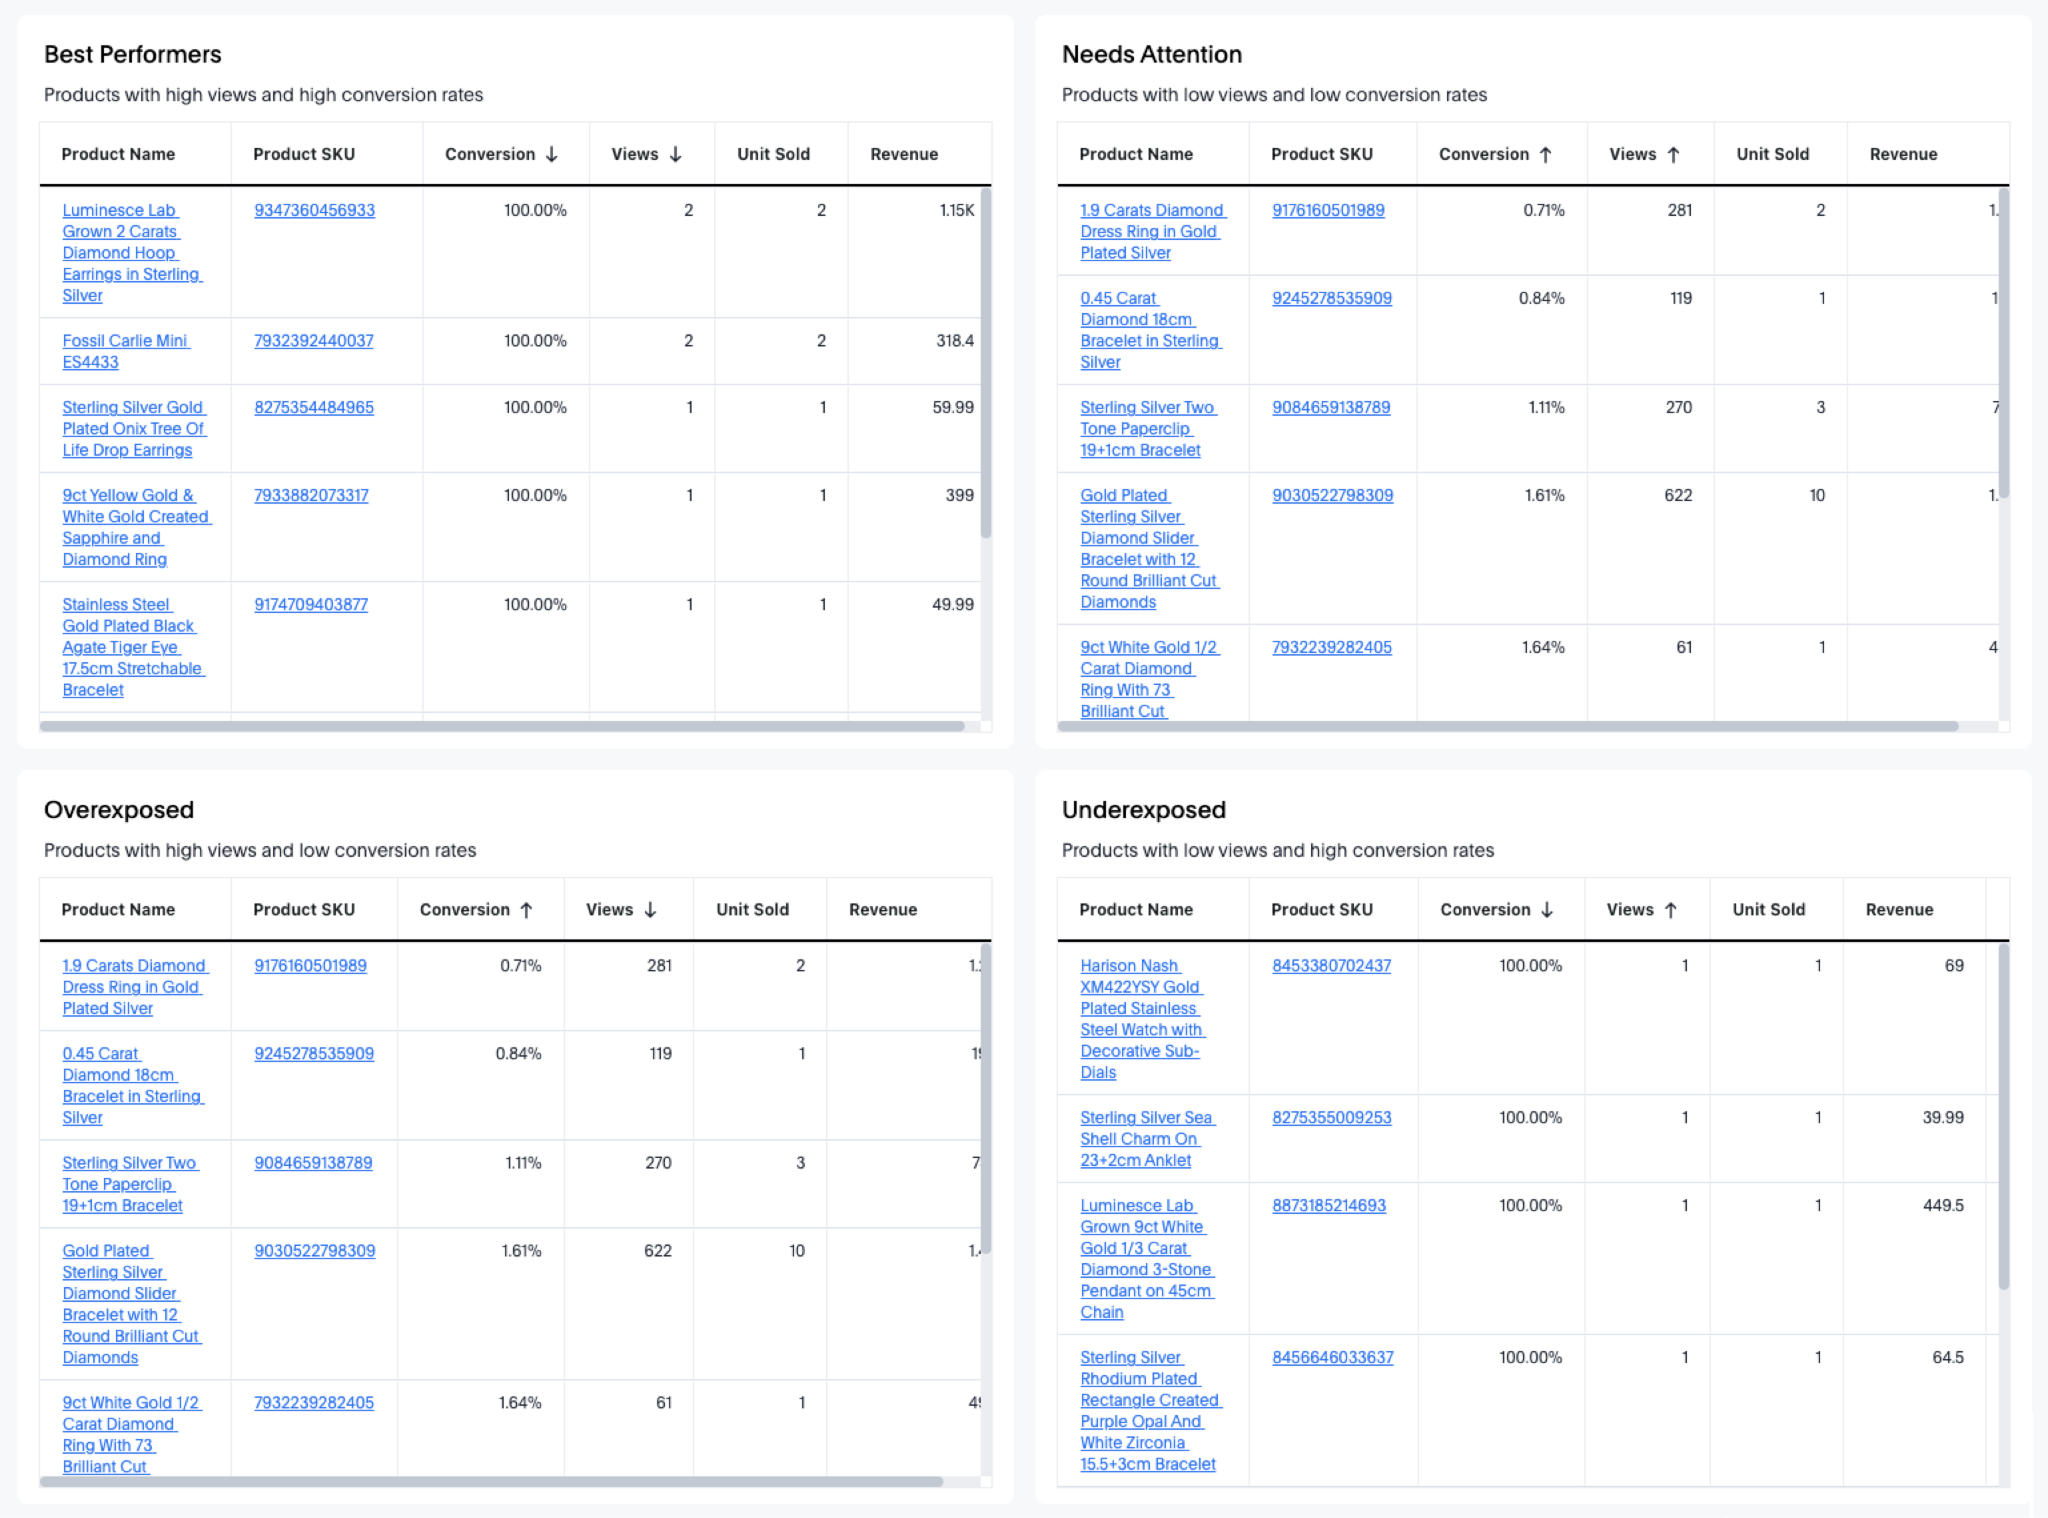Click Underexposed table vertical scrollbar
2048x1518 pixels.
coord(2003,1115)
